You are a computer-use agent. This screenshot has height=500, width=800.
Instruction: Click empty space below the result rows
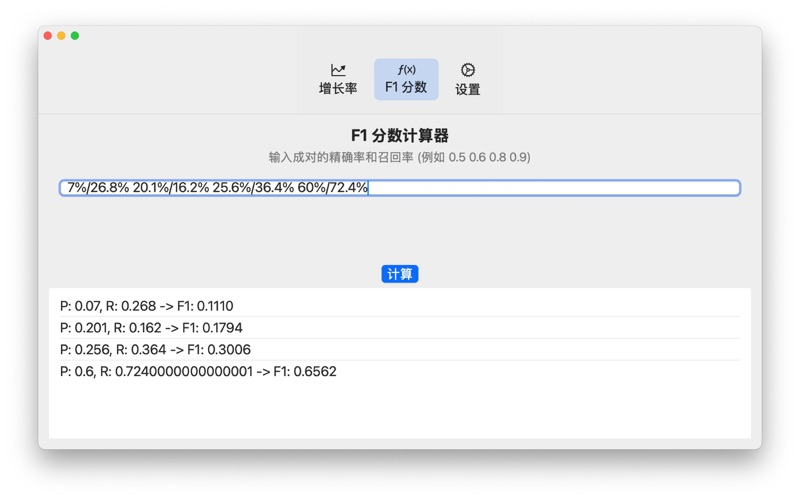coord(400,412)
